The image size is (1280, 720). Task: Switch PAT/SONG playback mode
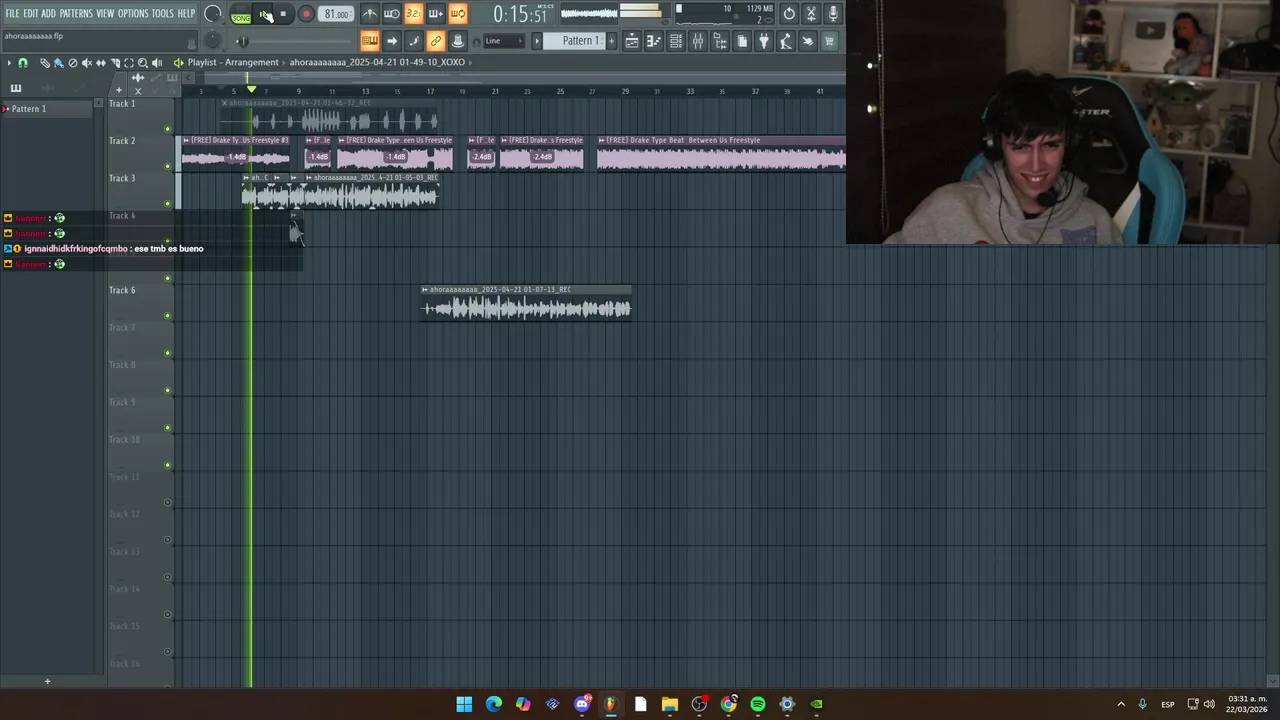(x=241, y=14)
